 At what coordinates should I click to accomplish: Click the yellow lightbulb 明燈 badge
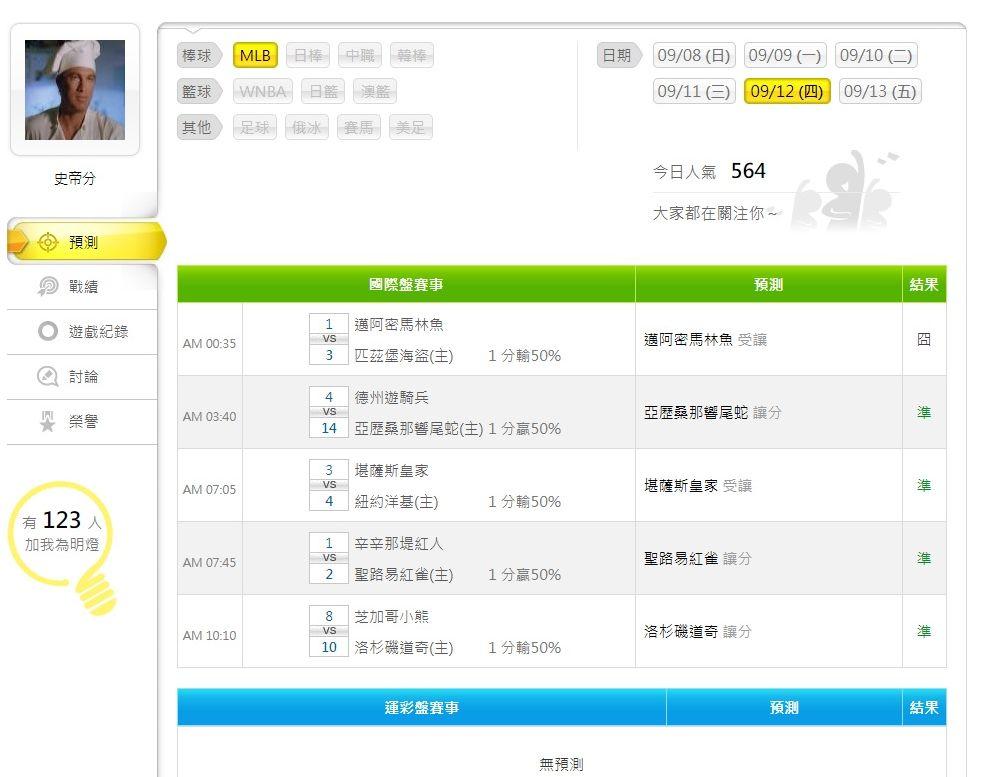[63, 547]
